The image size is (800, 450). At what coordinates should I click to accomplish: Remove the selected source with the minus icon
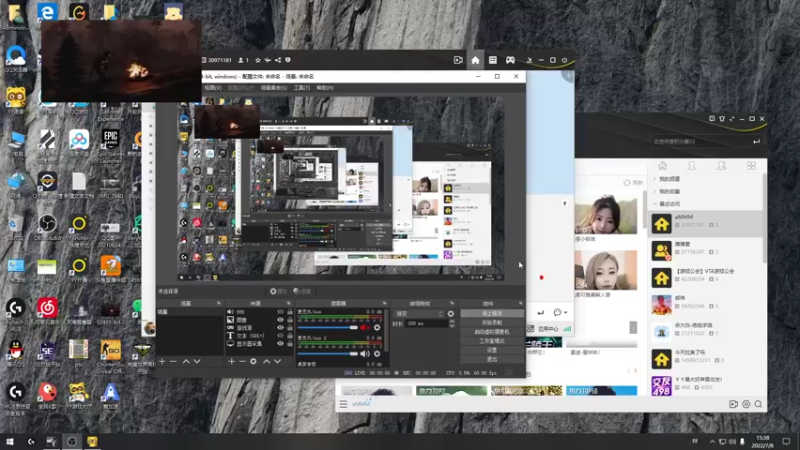click(x=242, y=361)
